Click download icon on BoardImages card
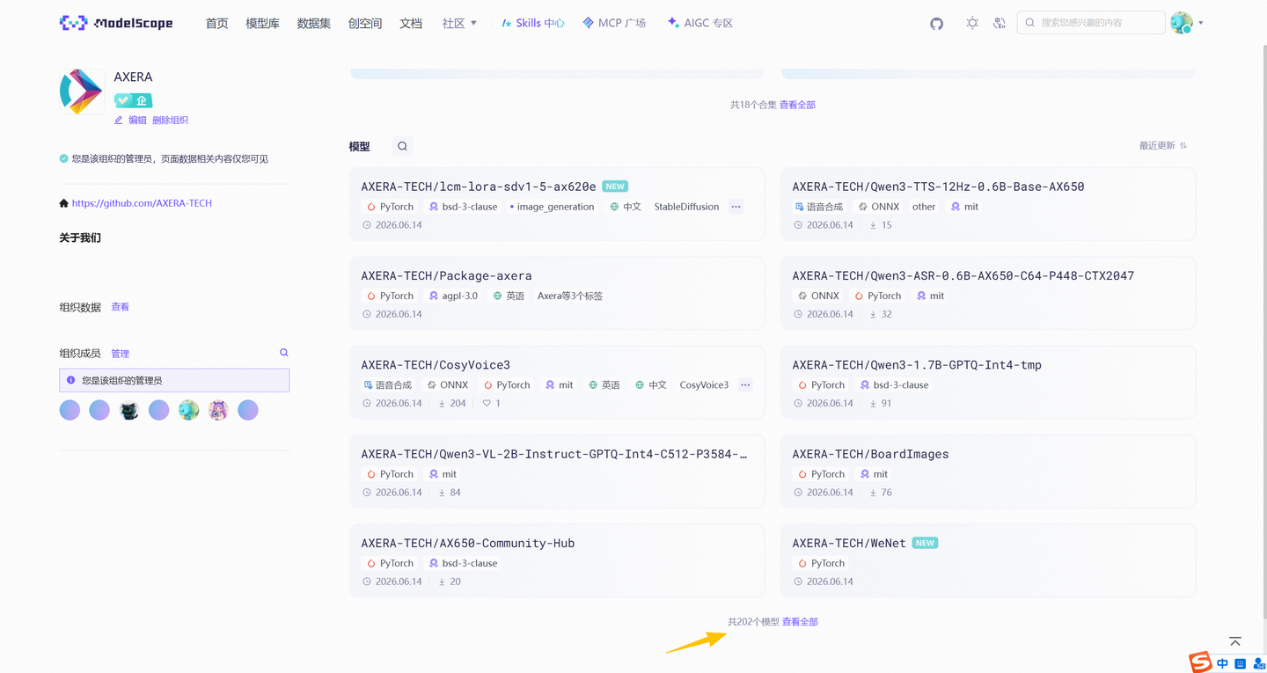 coord(873,492)
